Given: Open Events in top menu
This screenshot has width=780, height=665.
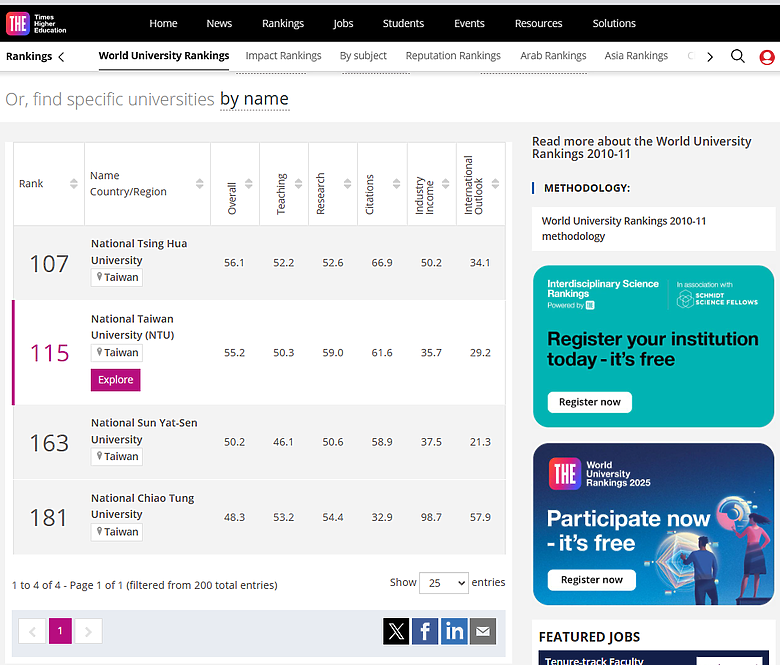Looking at the screenshot, I should pos(469,23).
